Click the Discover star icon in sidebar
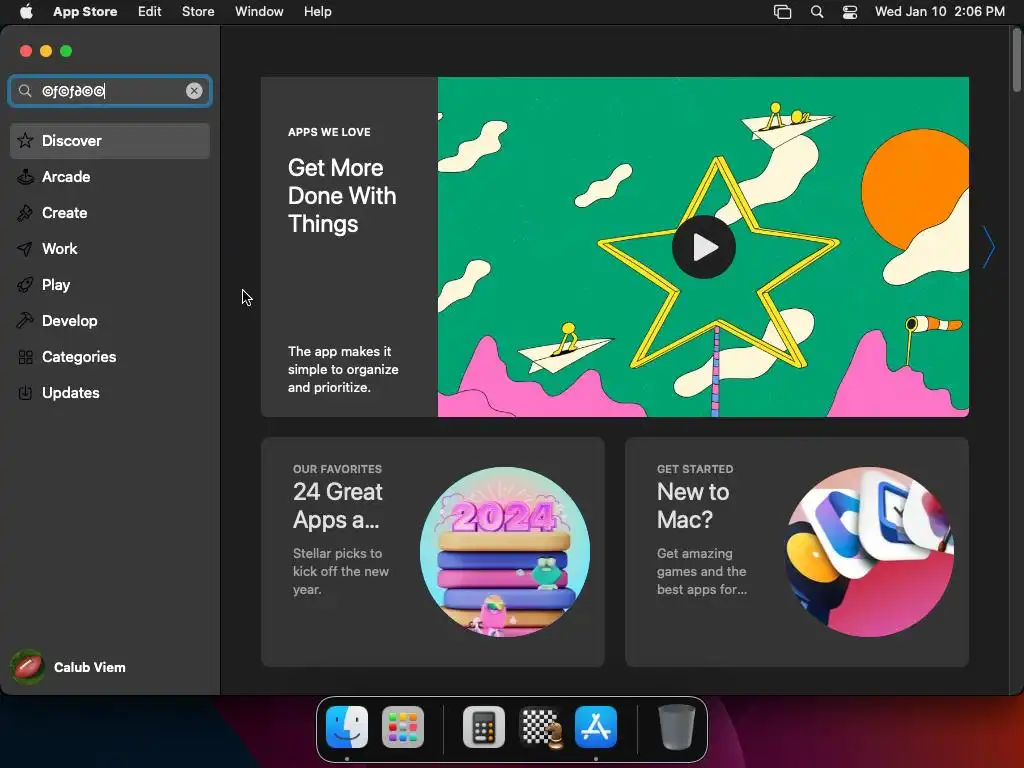 25,140
